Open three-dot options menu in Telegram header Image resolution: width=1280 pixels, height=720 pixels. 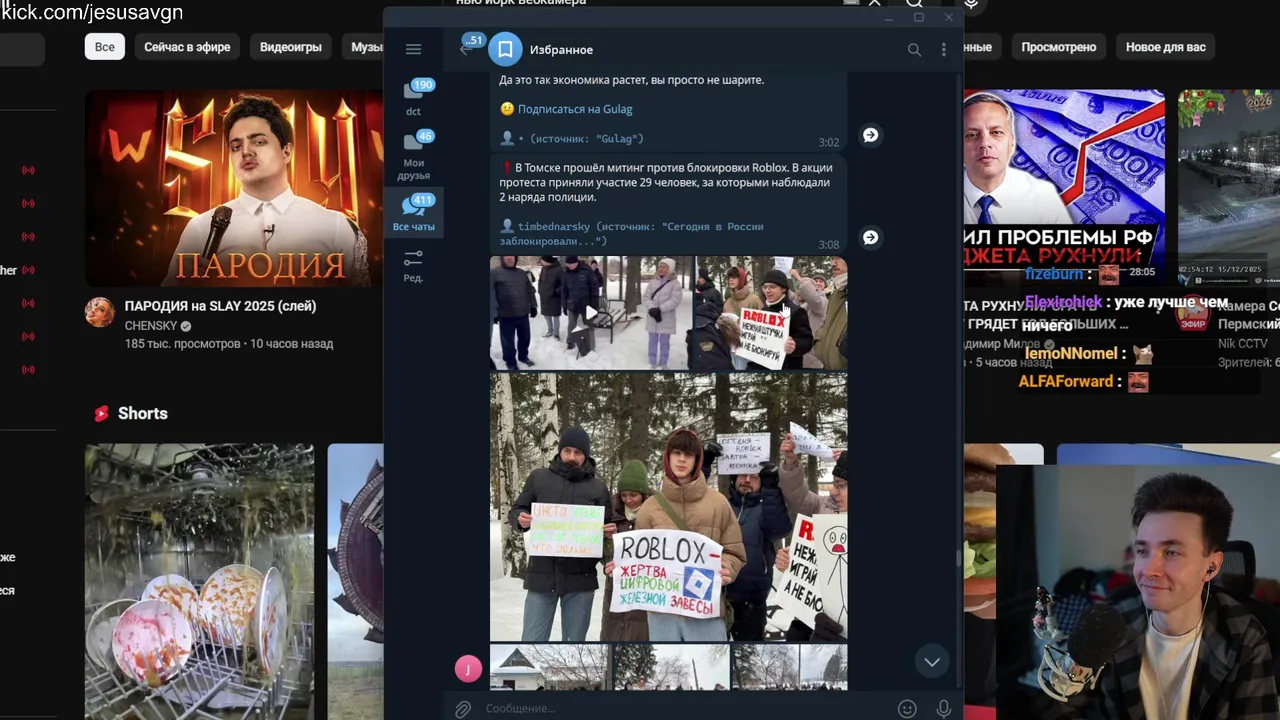[x=943, y=49]
